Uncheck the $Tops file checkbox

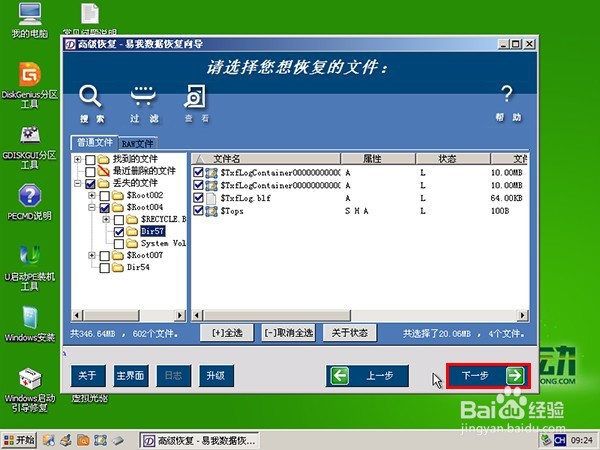coord(198,210)
